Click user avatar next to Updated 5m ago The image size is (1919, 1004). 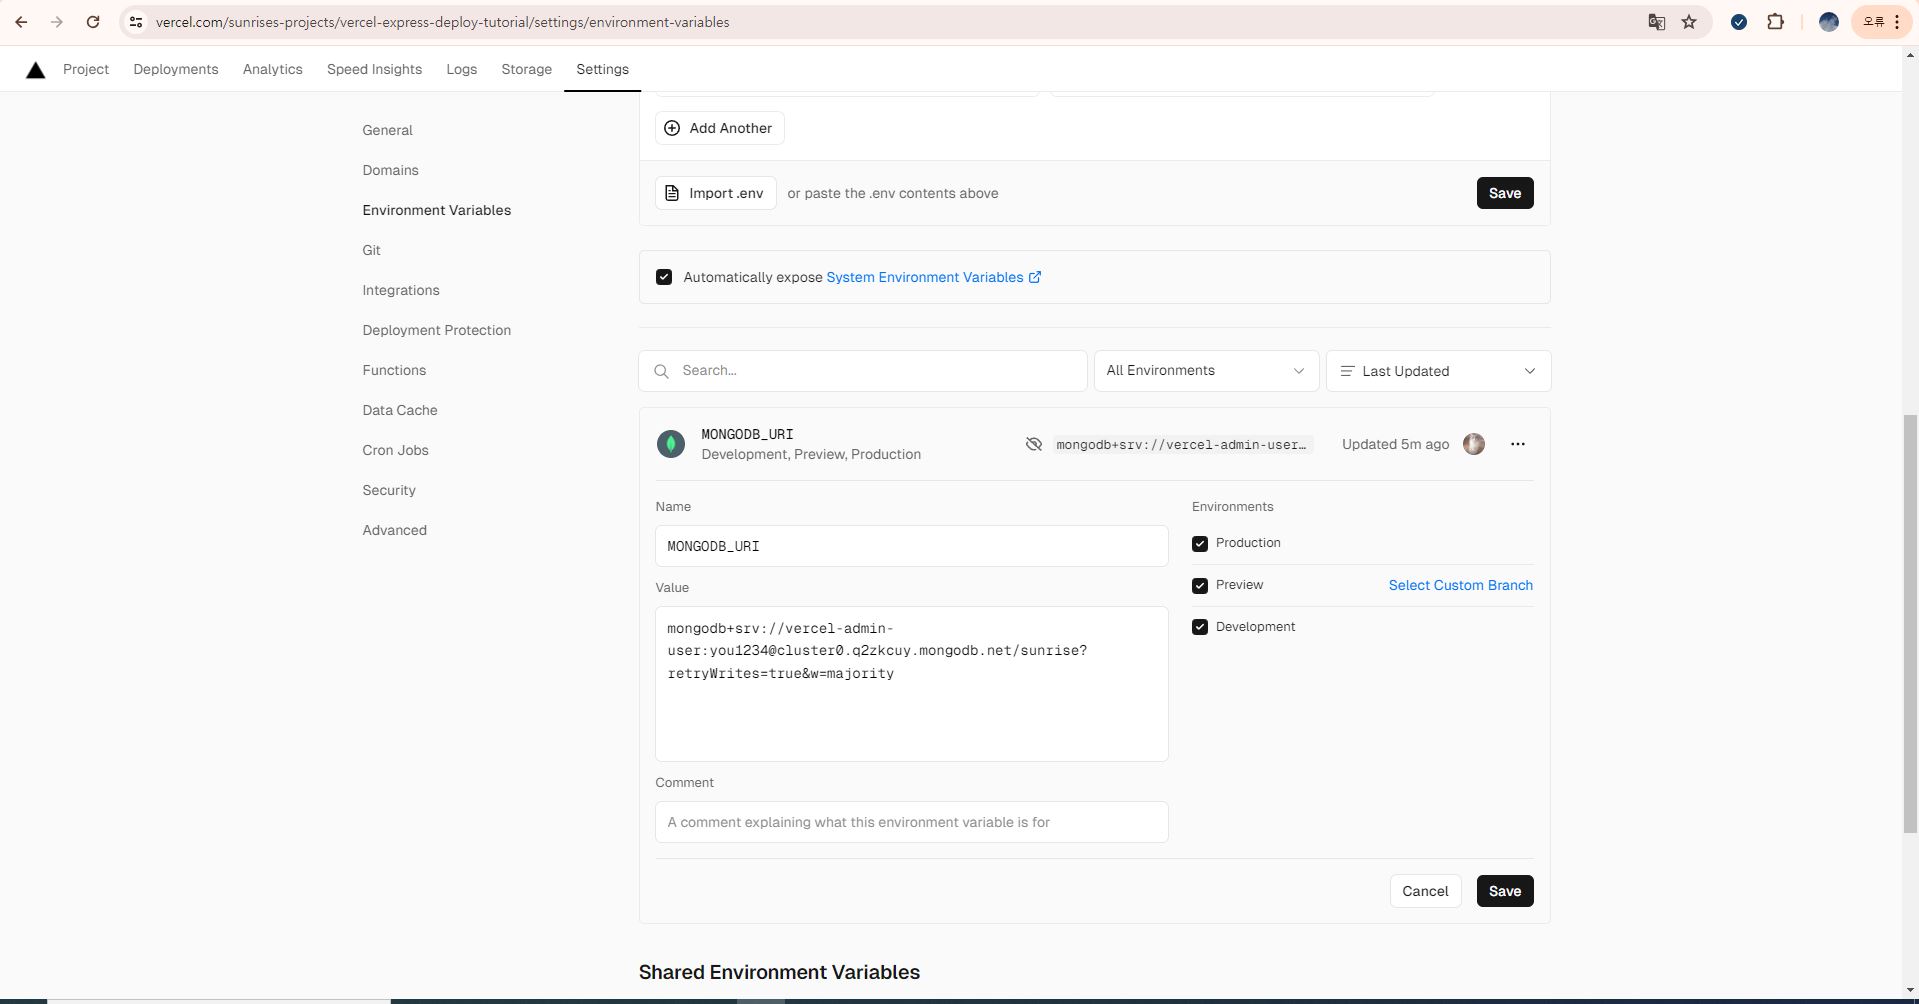[1474, 444]
